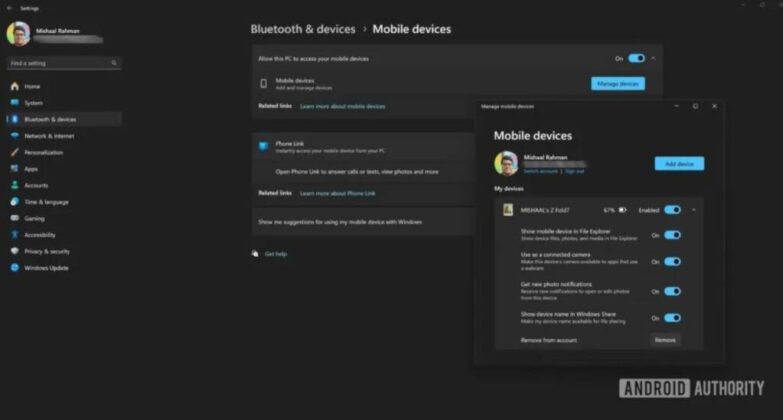
Task: Click the Remove from account label
Action: [549, 340]
